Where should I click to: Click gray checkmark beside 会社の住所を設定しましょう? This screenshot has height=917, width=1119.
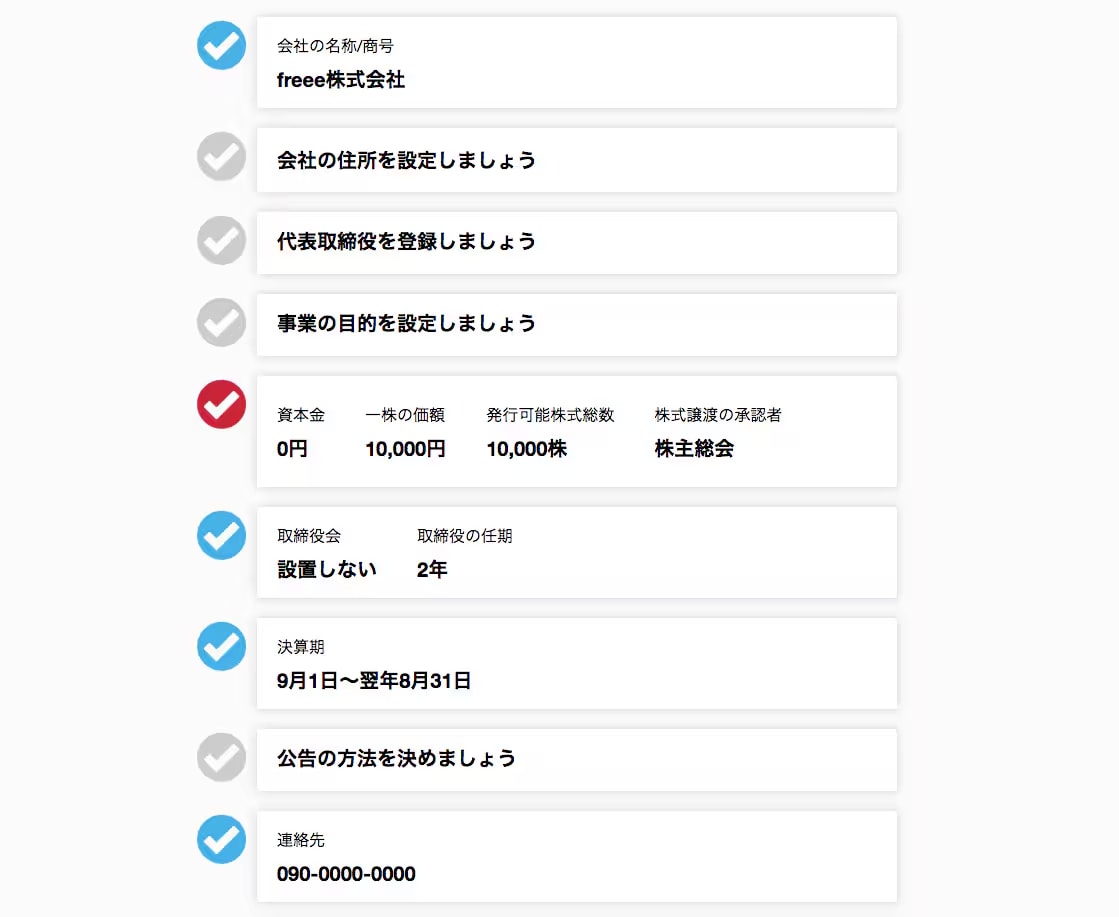[x=221, y=156]
